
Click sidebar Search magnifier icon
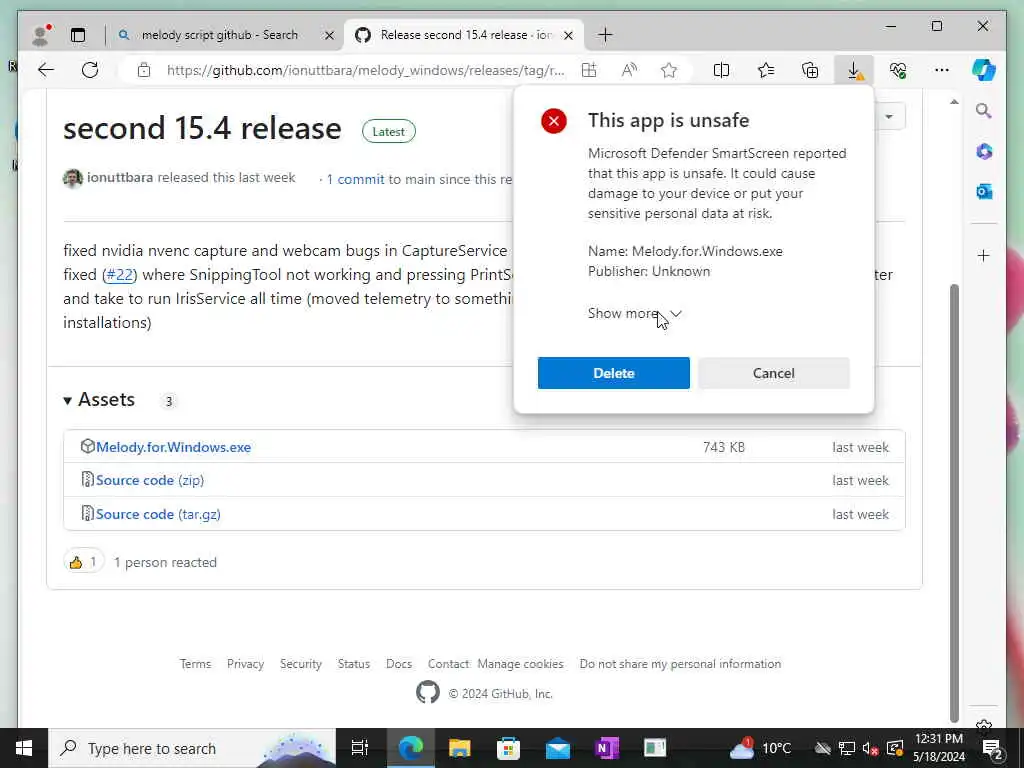coord(984,110)
